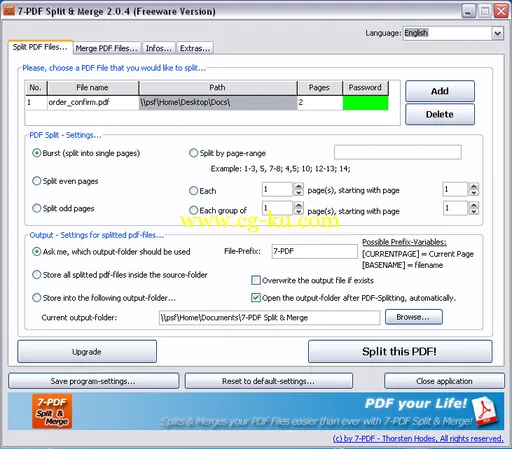
Task: Switch to Split PDF Files tab
Action: click(40, 47)
